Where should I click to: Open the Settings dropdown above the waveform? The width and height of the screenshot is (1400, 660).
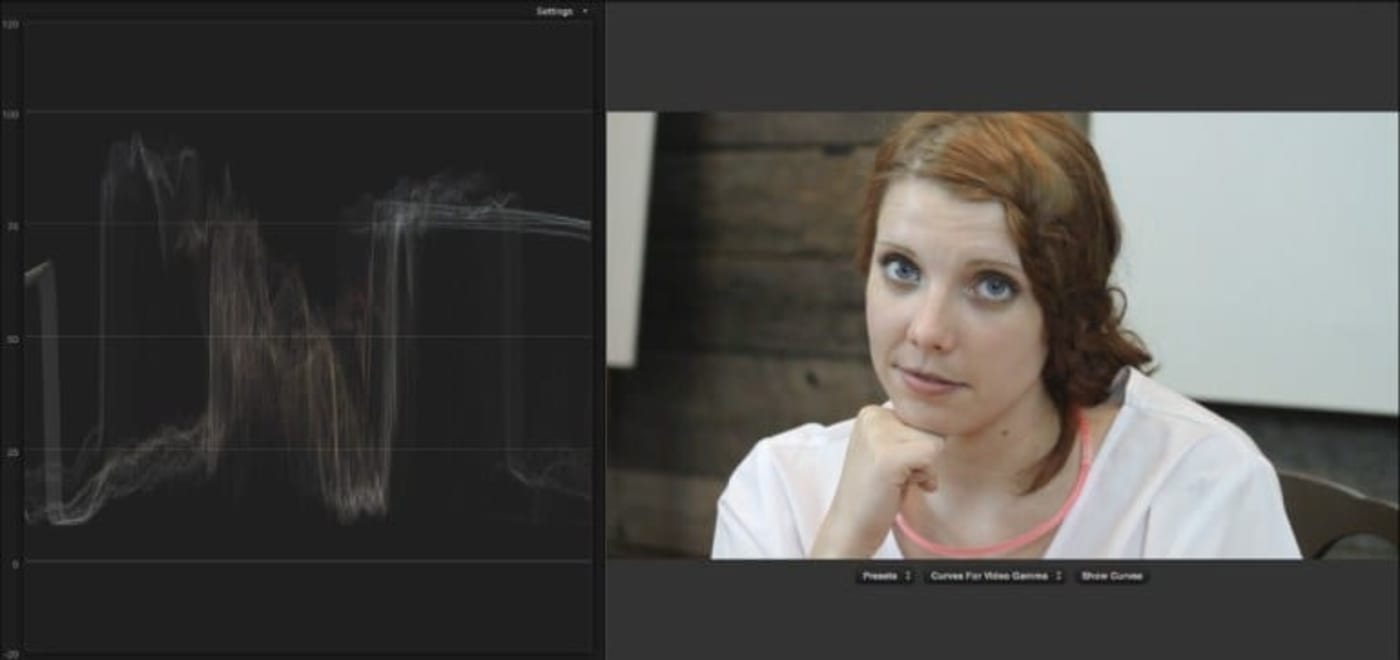[x=562, y=11]
